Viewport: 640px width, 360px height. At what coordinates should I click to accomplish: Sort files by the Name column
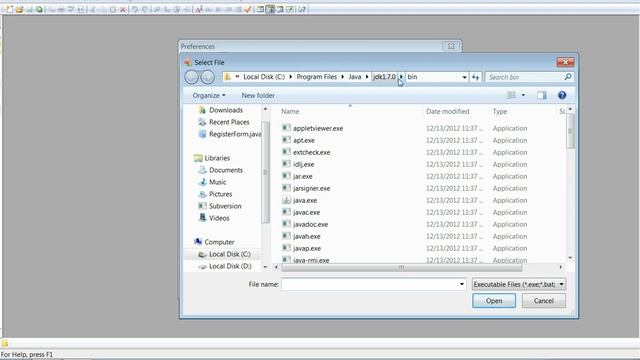point(290,111)
